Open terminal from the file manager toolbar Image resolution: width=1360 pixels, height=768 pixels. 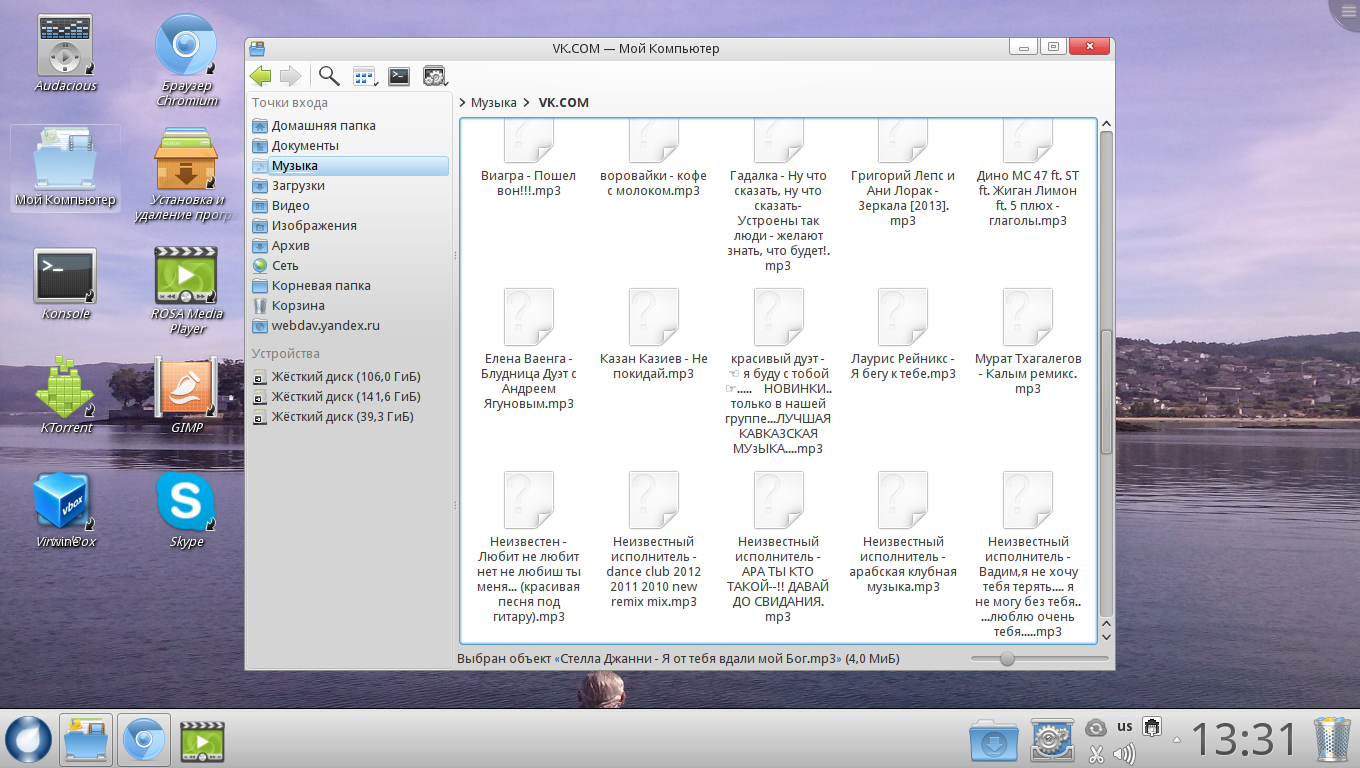point(399,76)
